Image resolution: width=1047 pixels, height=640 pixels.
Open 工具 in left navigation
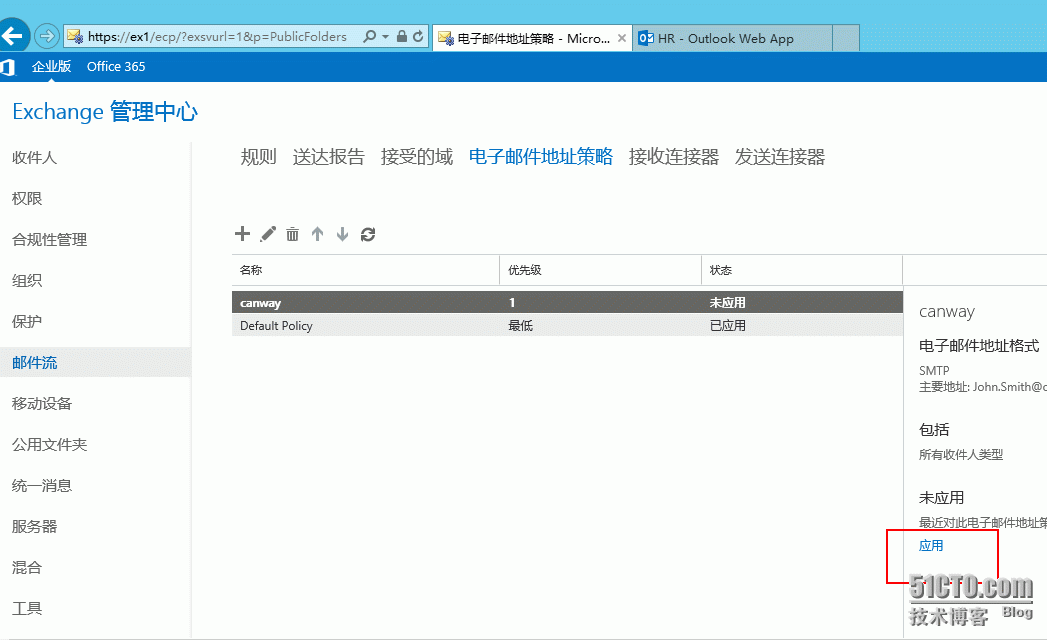click(x=27, y=609)
